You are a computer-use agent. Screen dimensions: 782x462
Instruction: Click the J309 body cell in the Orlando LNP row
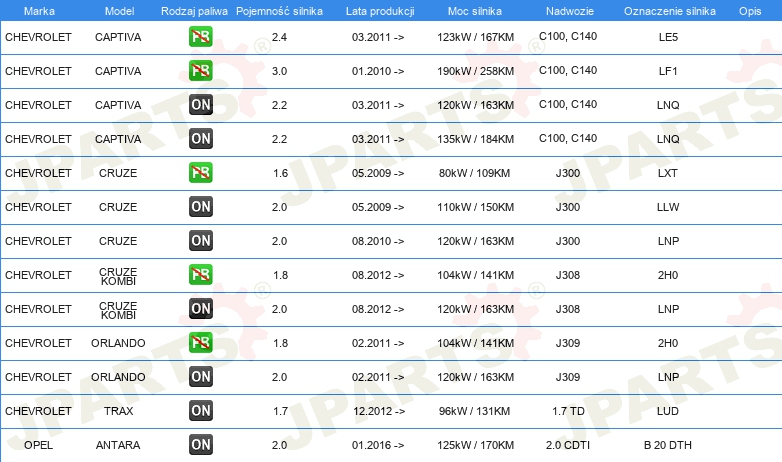pyautogui.click(x=568, y=377)
